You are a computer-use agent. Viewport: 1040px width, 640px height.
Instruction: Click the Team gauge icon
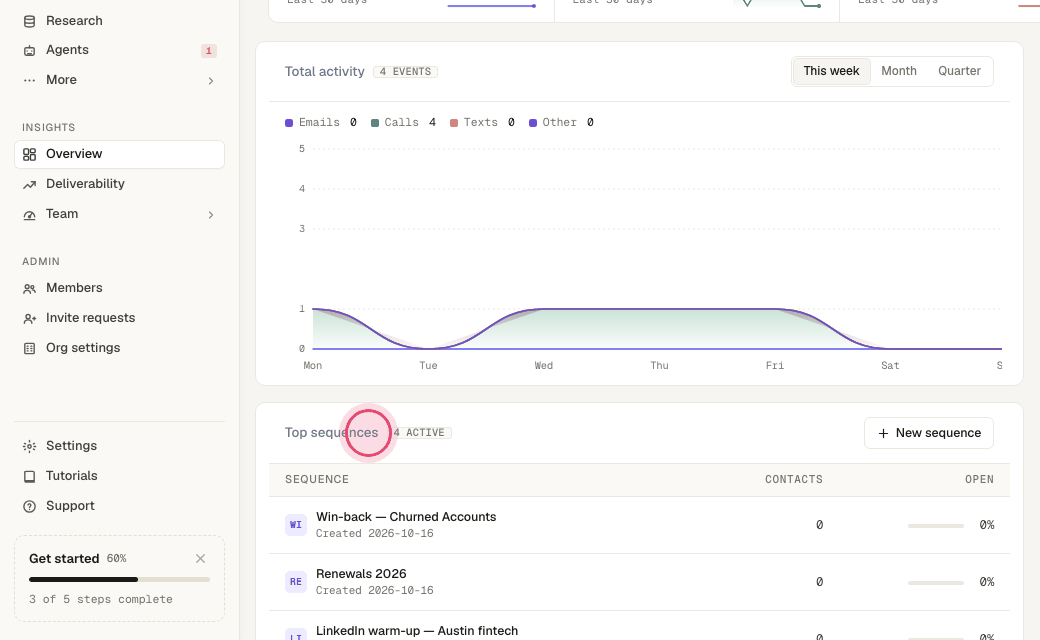pyautogui.click(x=29, y=215)
